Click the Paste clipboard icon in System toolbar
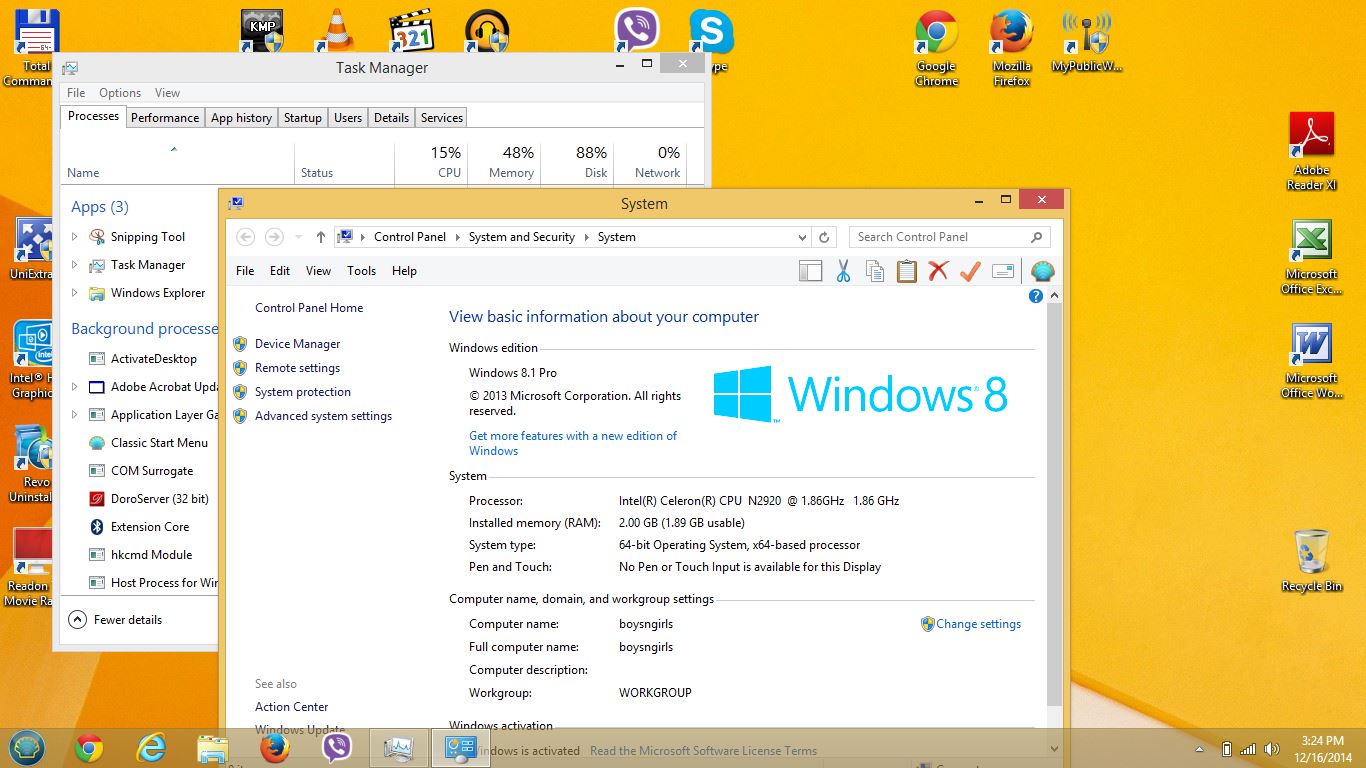Image resolution: width=1366 pixels, height=768 pixels. pos(907,271)
